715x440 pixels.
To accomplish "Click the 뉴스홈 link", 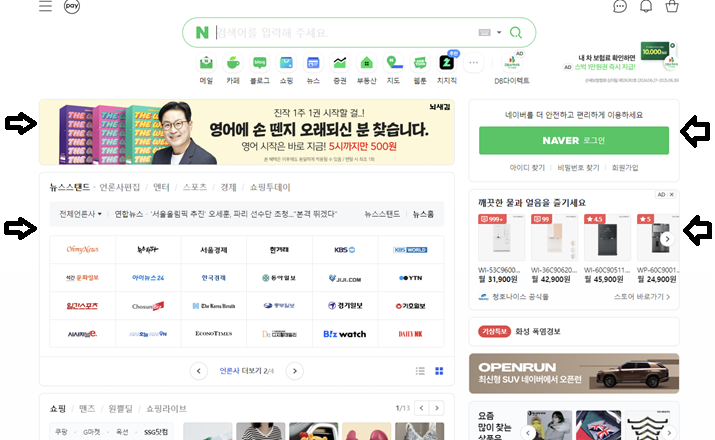I will tap(423, 214).
